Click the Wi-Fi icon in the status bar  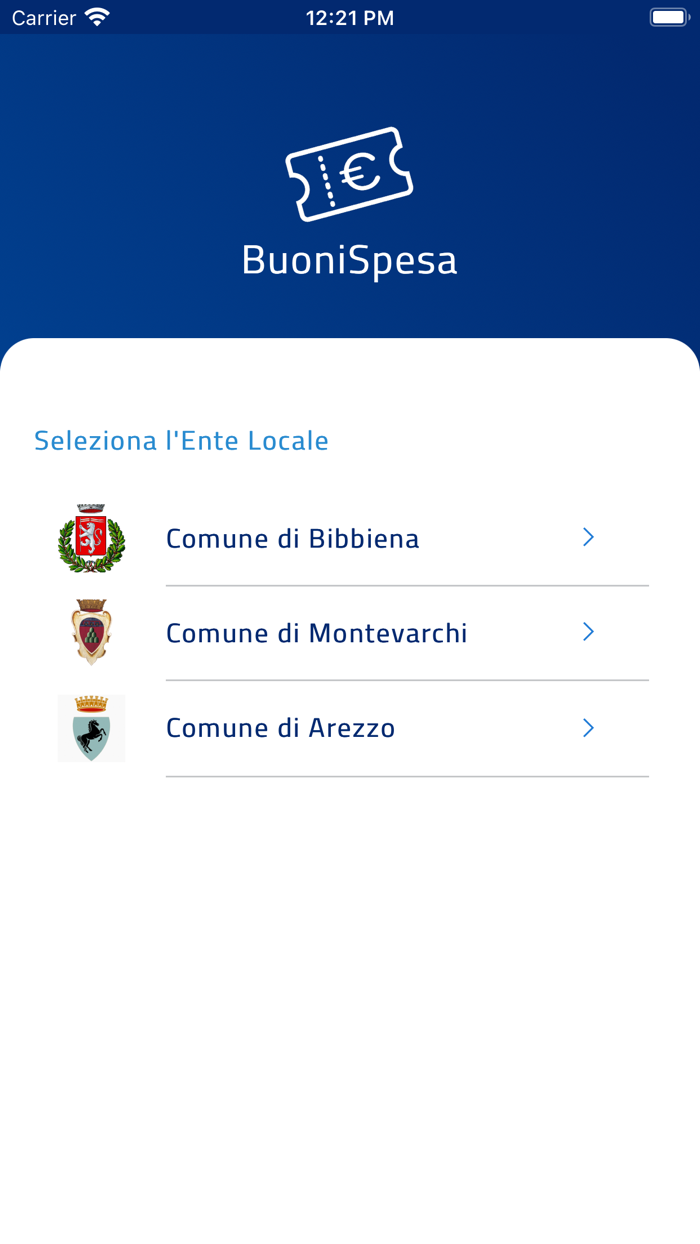(96, 16)
